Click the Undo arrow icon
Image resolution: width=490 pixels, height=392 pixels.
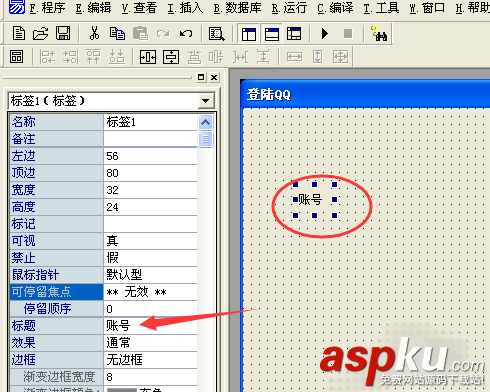[x=186, y=33]
